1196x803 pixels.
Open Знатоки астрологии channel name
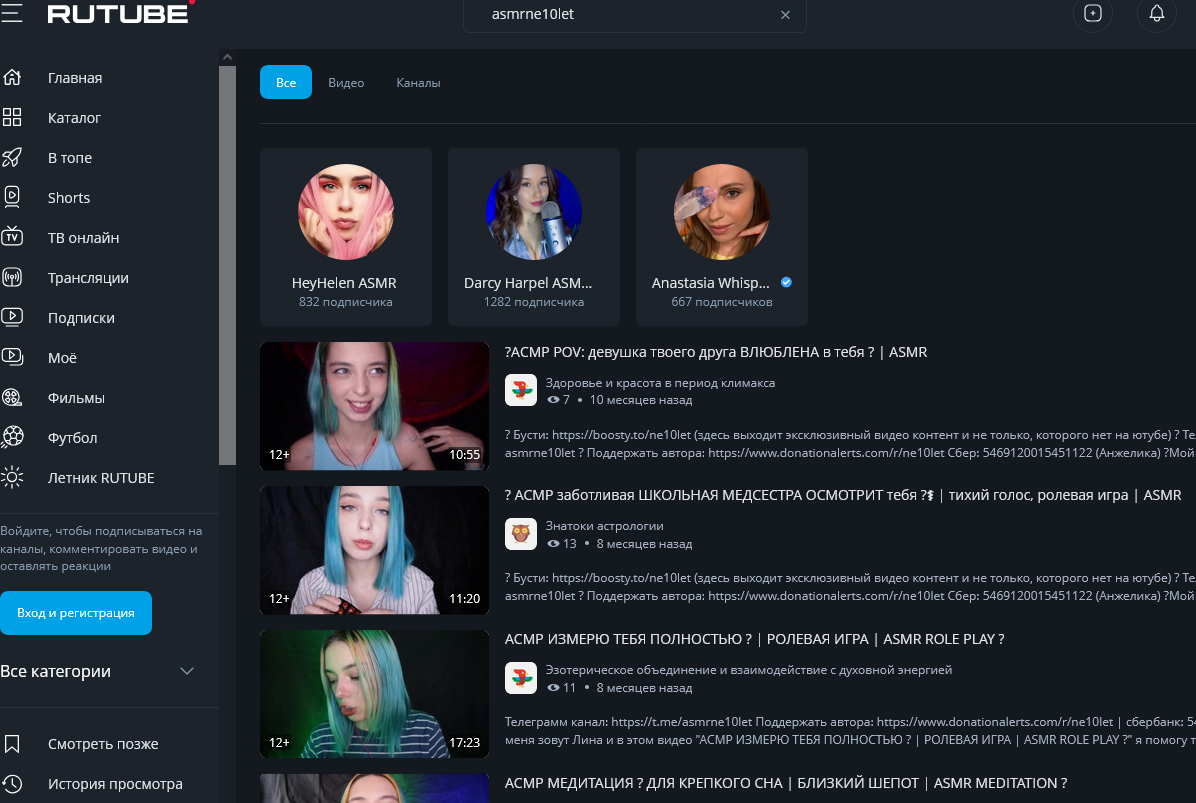[x=604, y=526]
